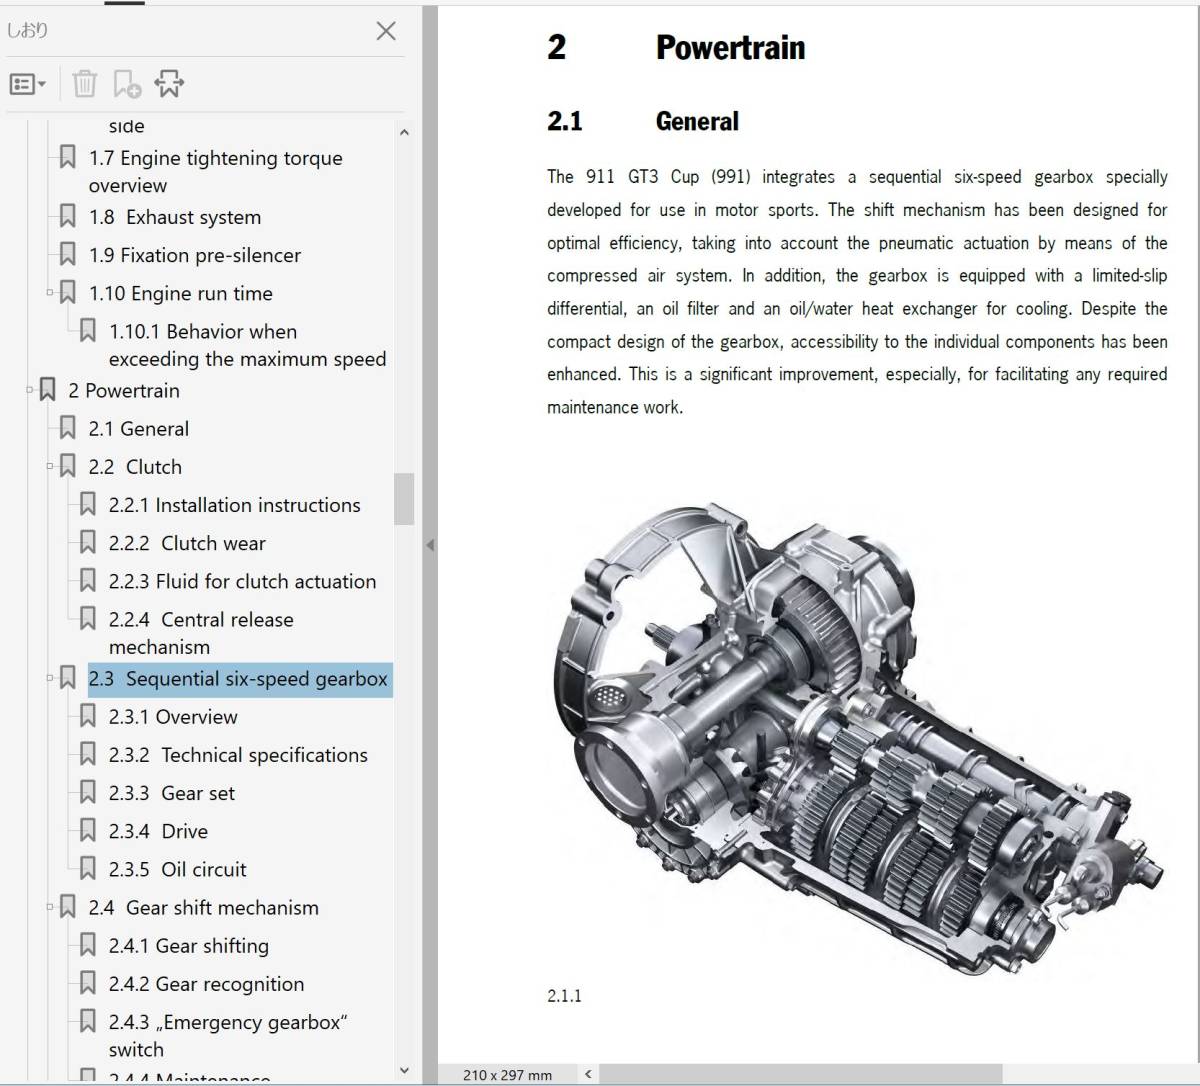The width and height of the screenshot is (1200, 1086).
Task: Delete the selected bookmark via trash icon
Action: pos(85,85)
